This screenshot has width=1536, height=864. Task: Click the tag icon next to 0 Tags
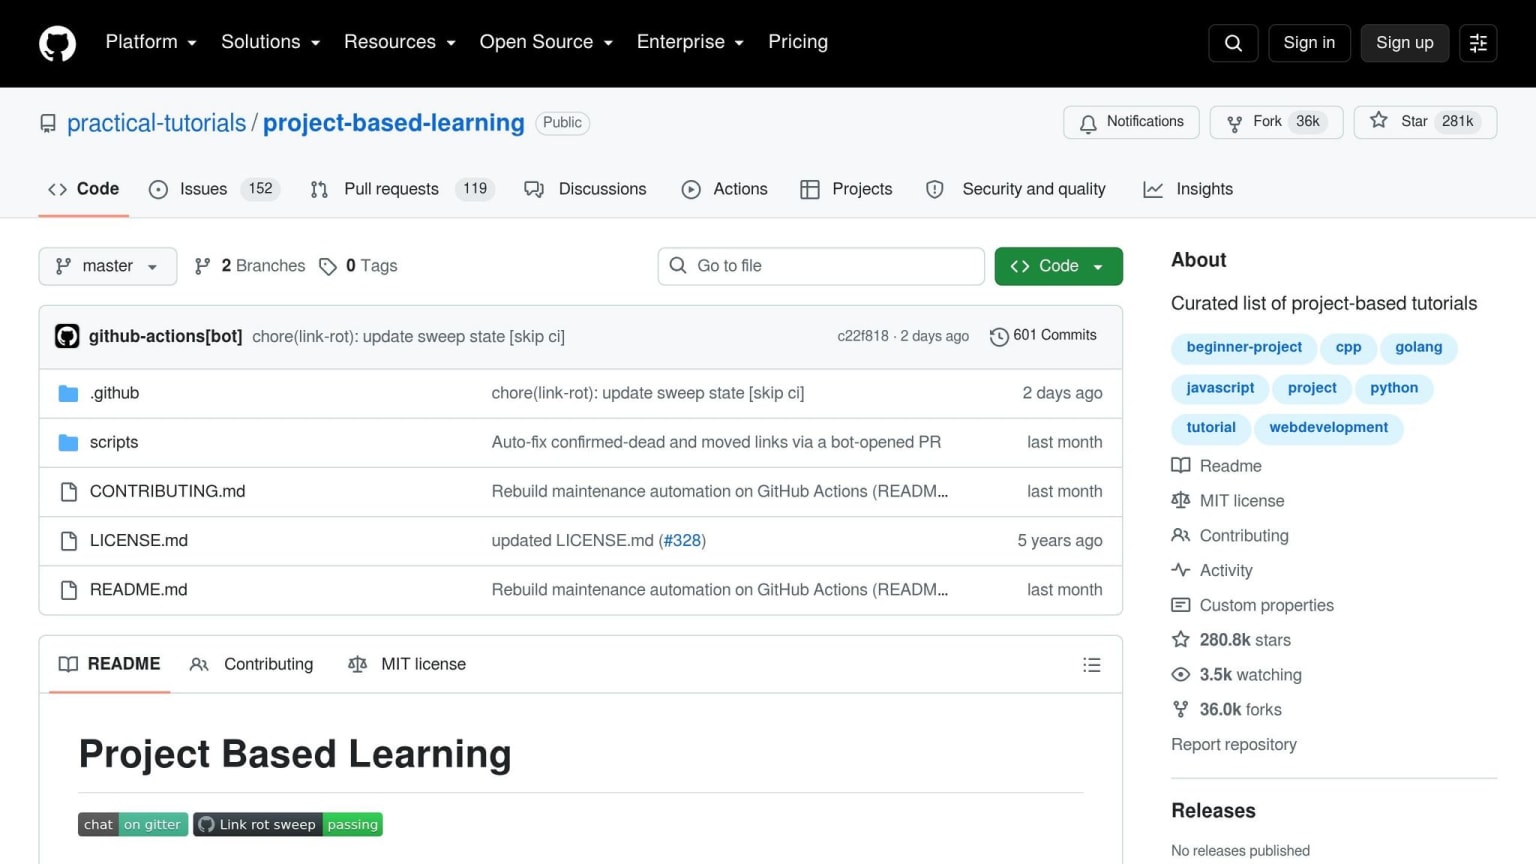(x=328, y=266)
